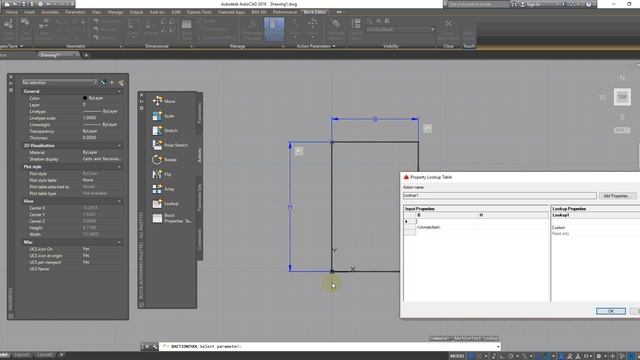Toggle polar tracking in status bar
The height and width of the screenshot is (360, 640).
[510, 356]
